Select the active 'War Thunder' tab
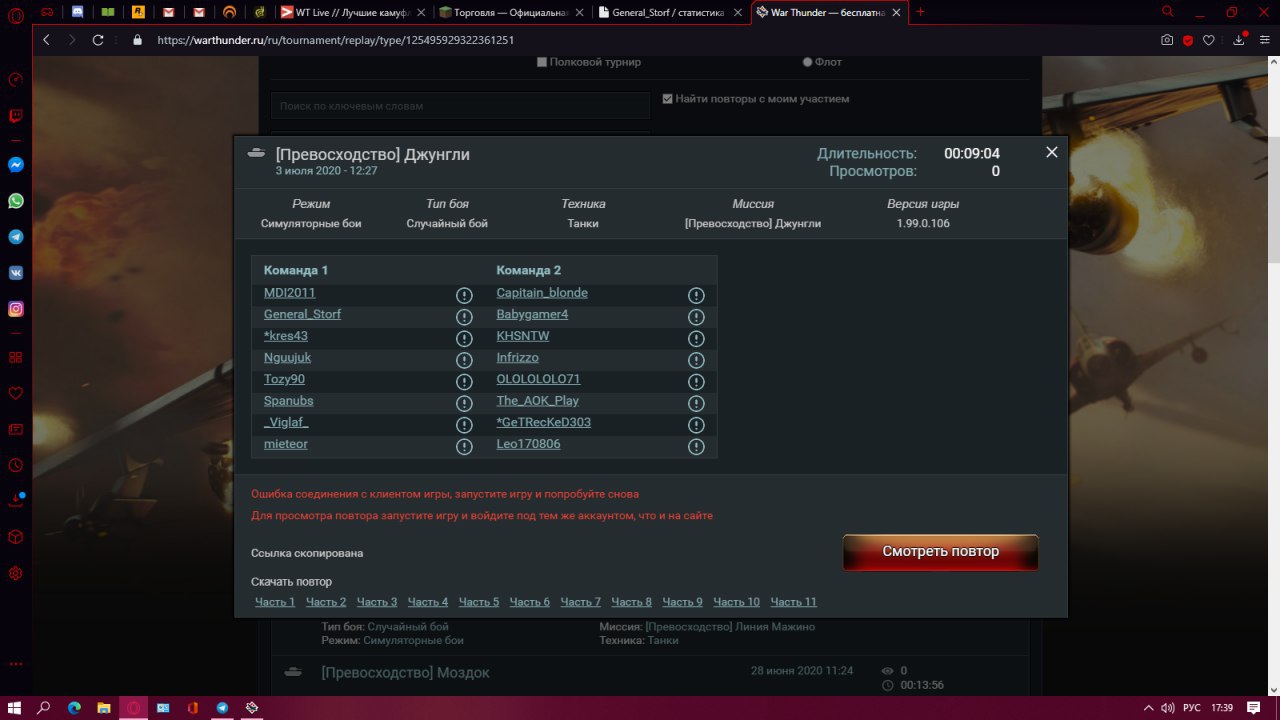The height and width of the screenshot is (720, 1280). click(830, 12)
